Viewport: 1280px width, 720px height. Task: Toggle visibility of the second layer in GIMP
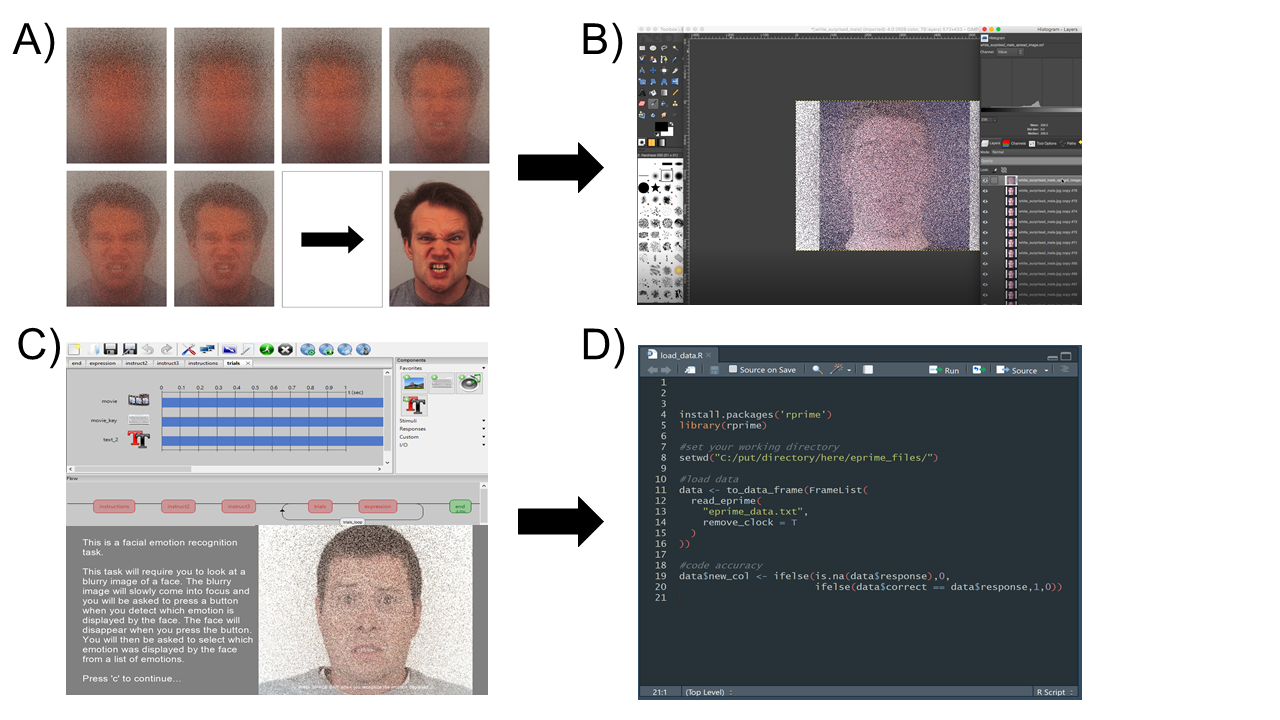985,191
